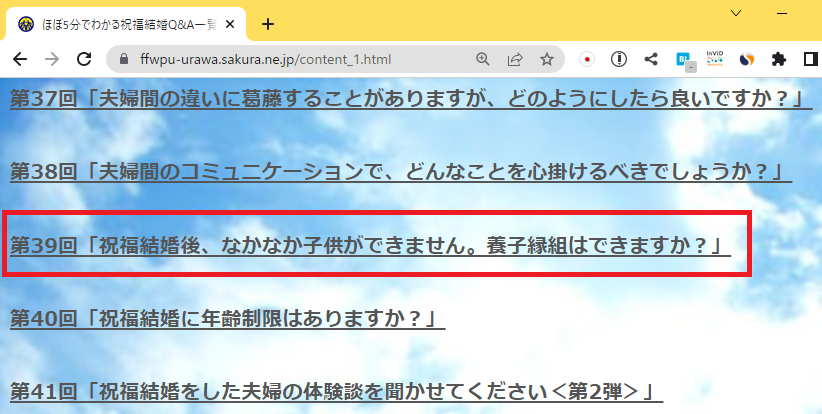The width and height of the screenshot is (822, 414).
Task: Open the 第41回 体験談 第2弾 link
Action: point(337,391)
